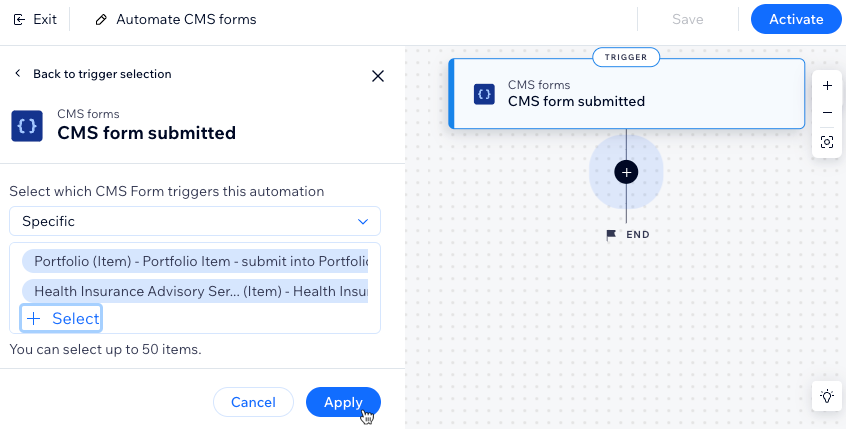
Task: Expand the Specific dropdown chevron
Action: click(363, 222)
